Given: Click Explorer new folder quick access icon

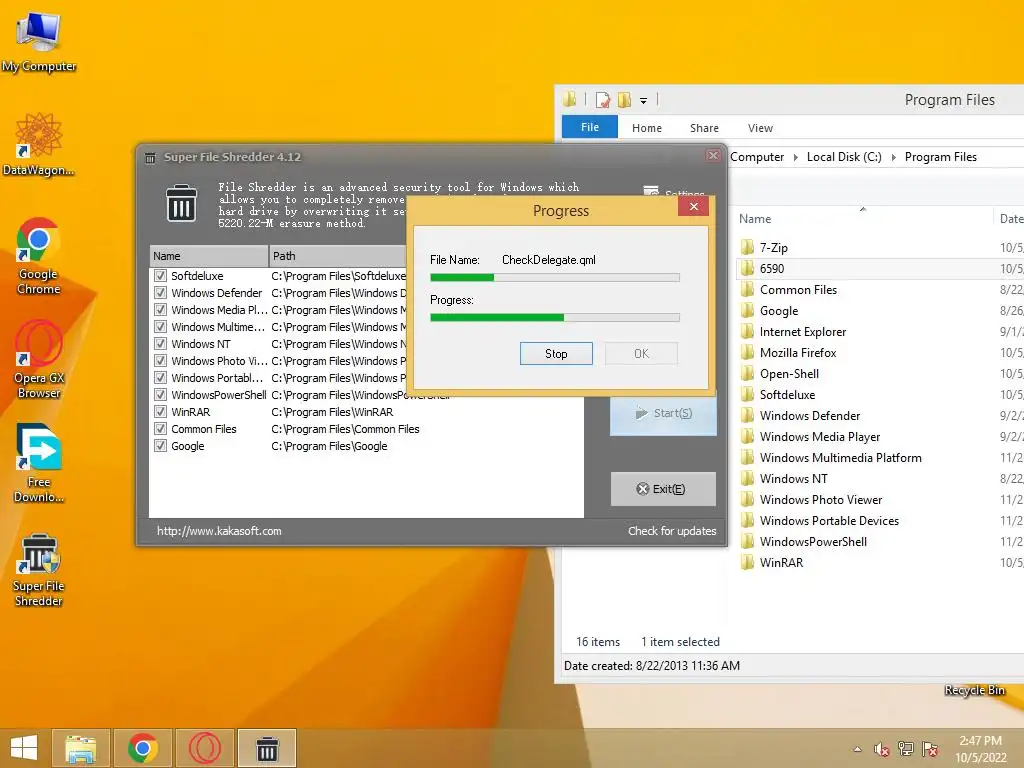Looking at the screenshot, I should tap(624, 100).
